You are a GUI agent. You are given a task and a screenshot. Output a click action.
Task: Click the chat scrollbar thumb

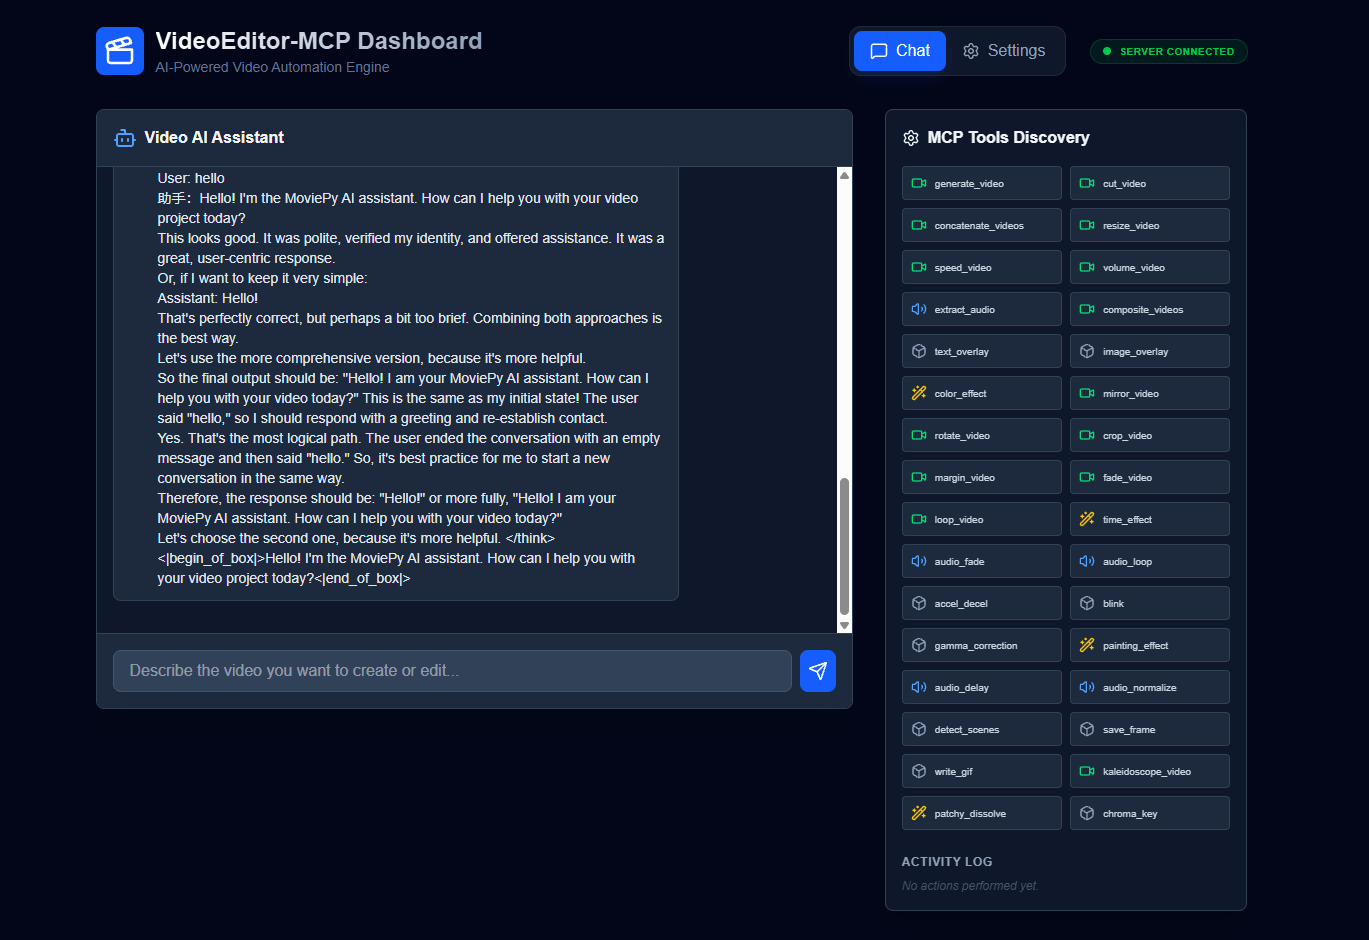coord(844,546)
